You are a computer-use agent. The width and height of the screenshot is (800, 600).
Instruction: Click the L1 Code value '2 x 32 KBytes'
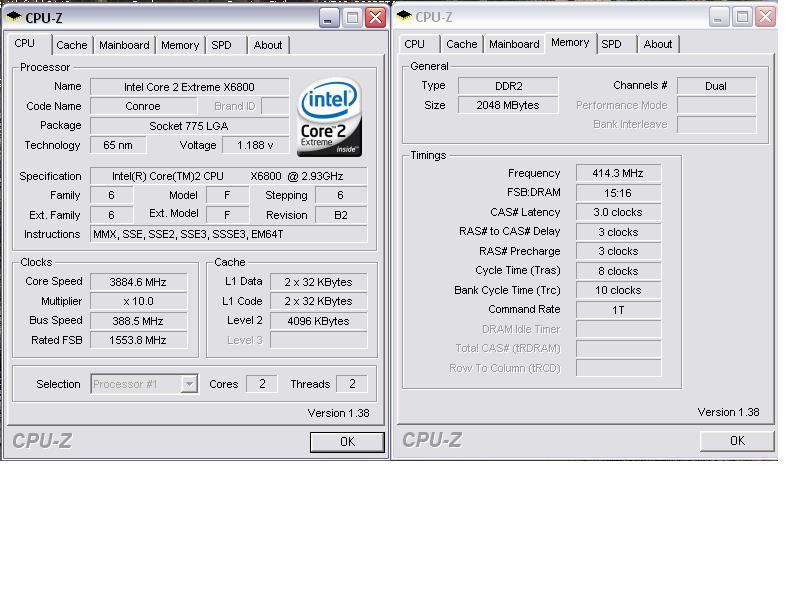click(x=318, y=301)
